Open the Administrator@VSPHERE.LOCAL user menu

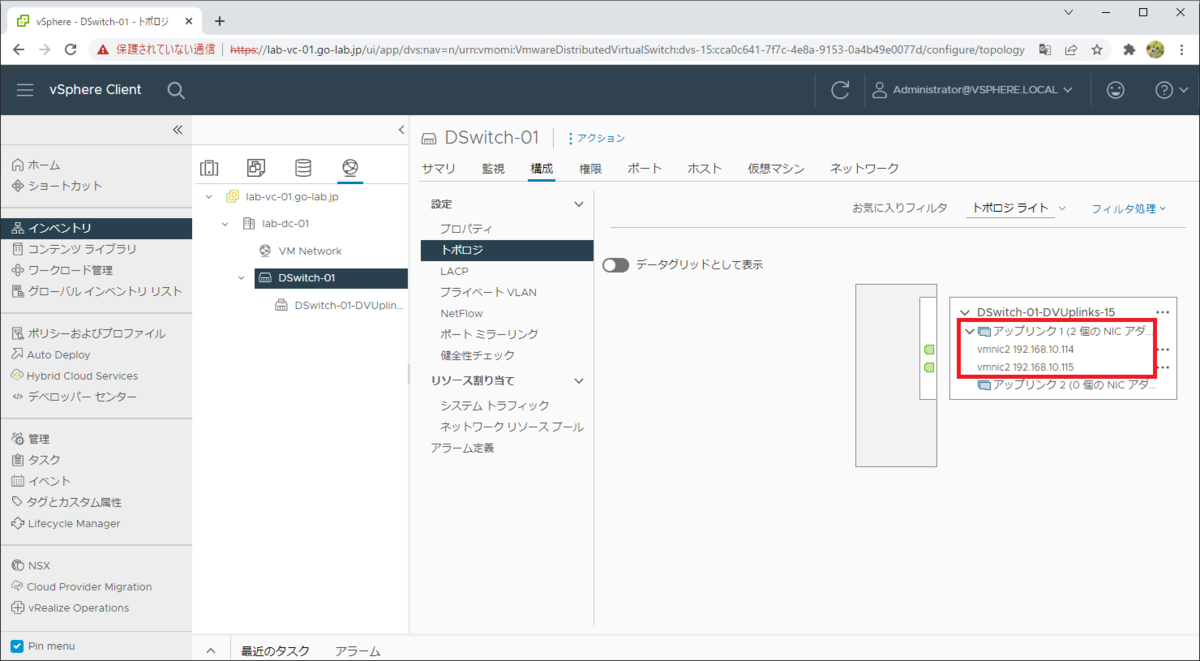[972, 90]
